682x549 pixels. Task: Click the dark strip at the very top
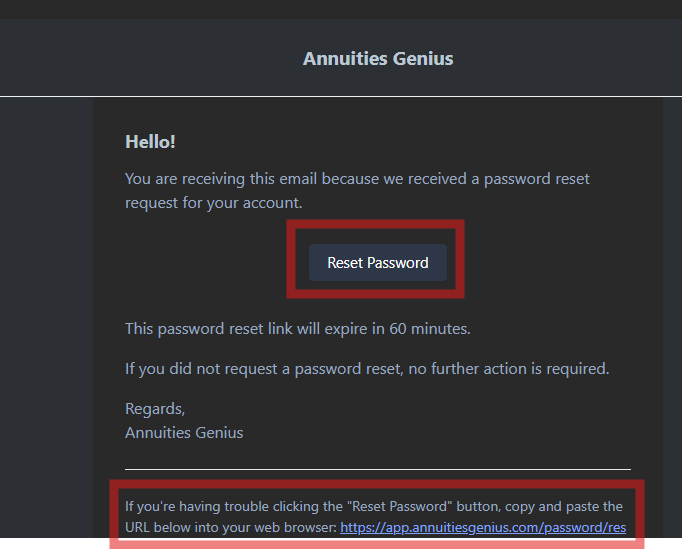tap(340, 8)
